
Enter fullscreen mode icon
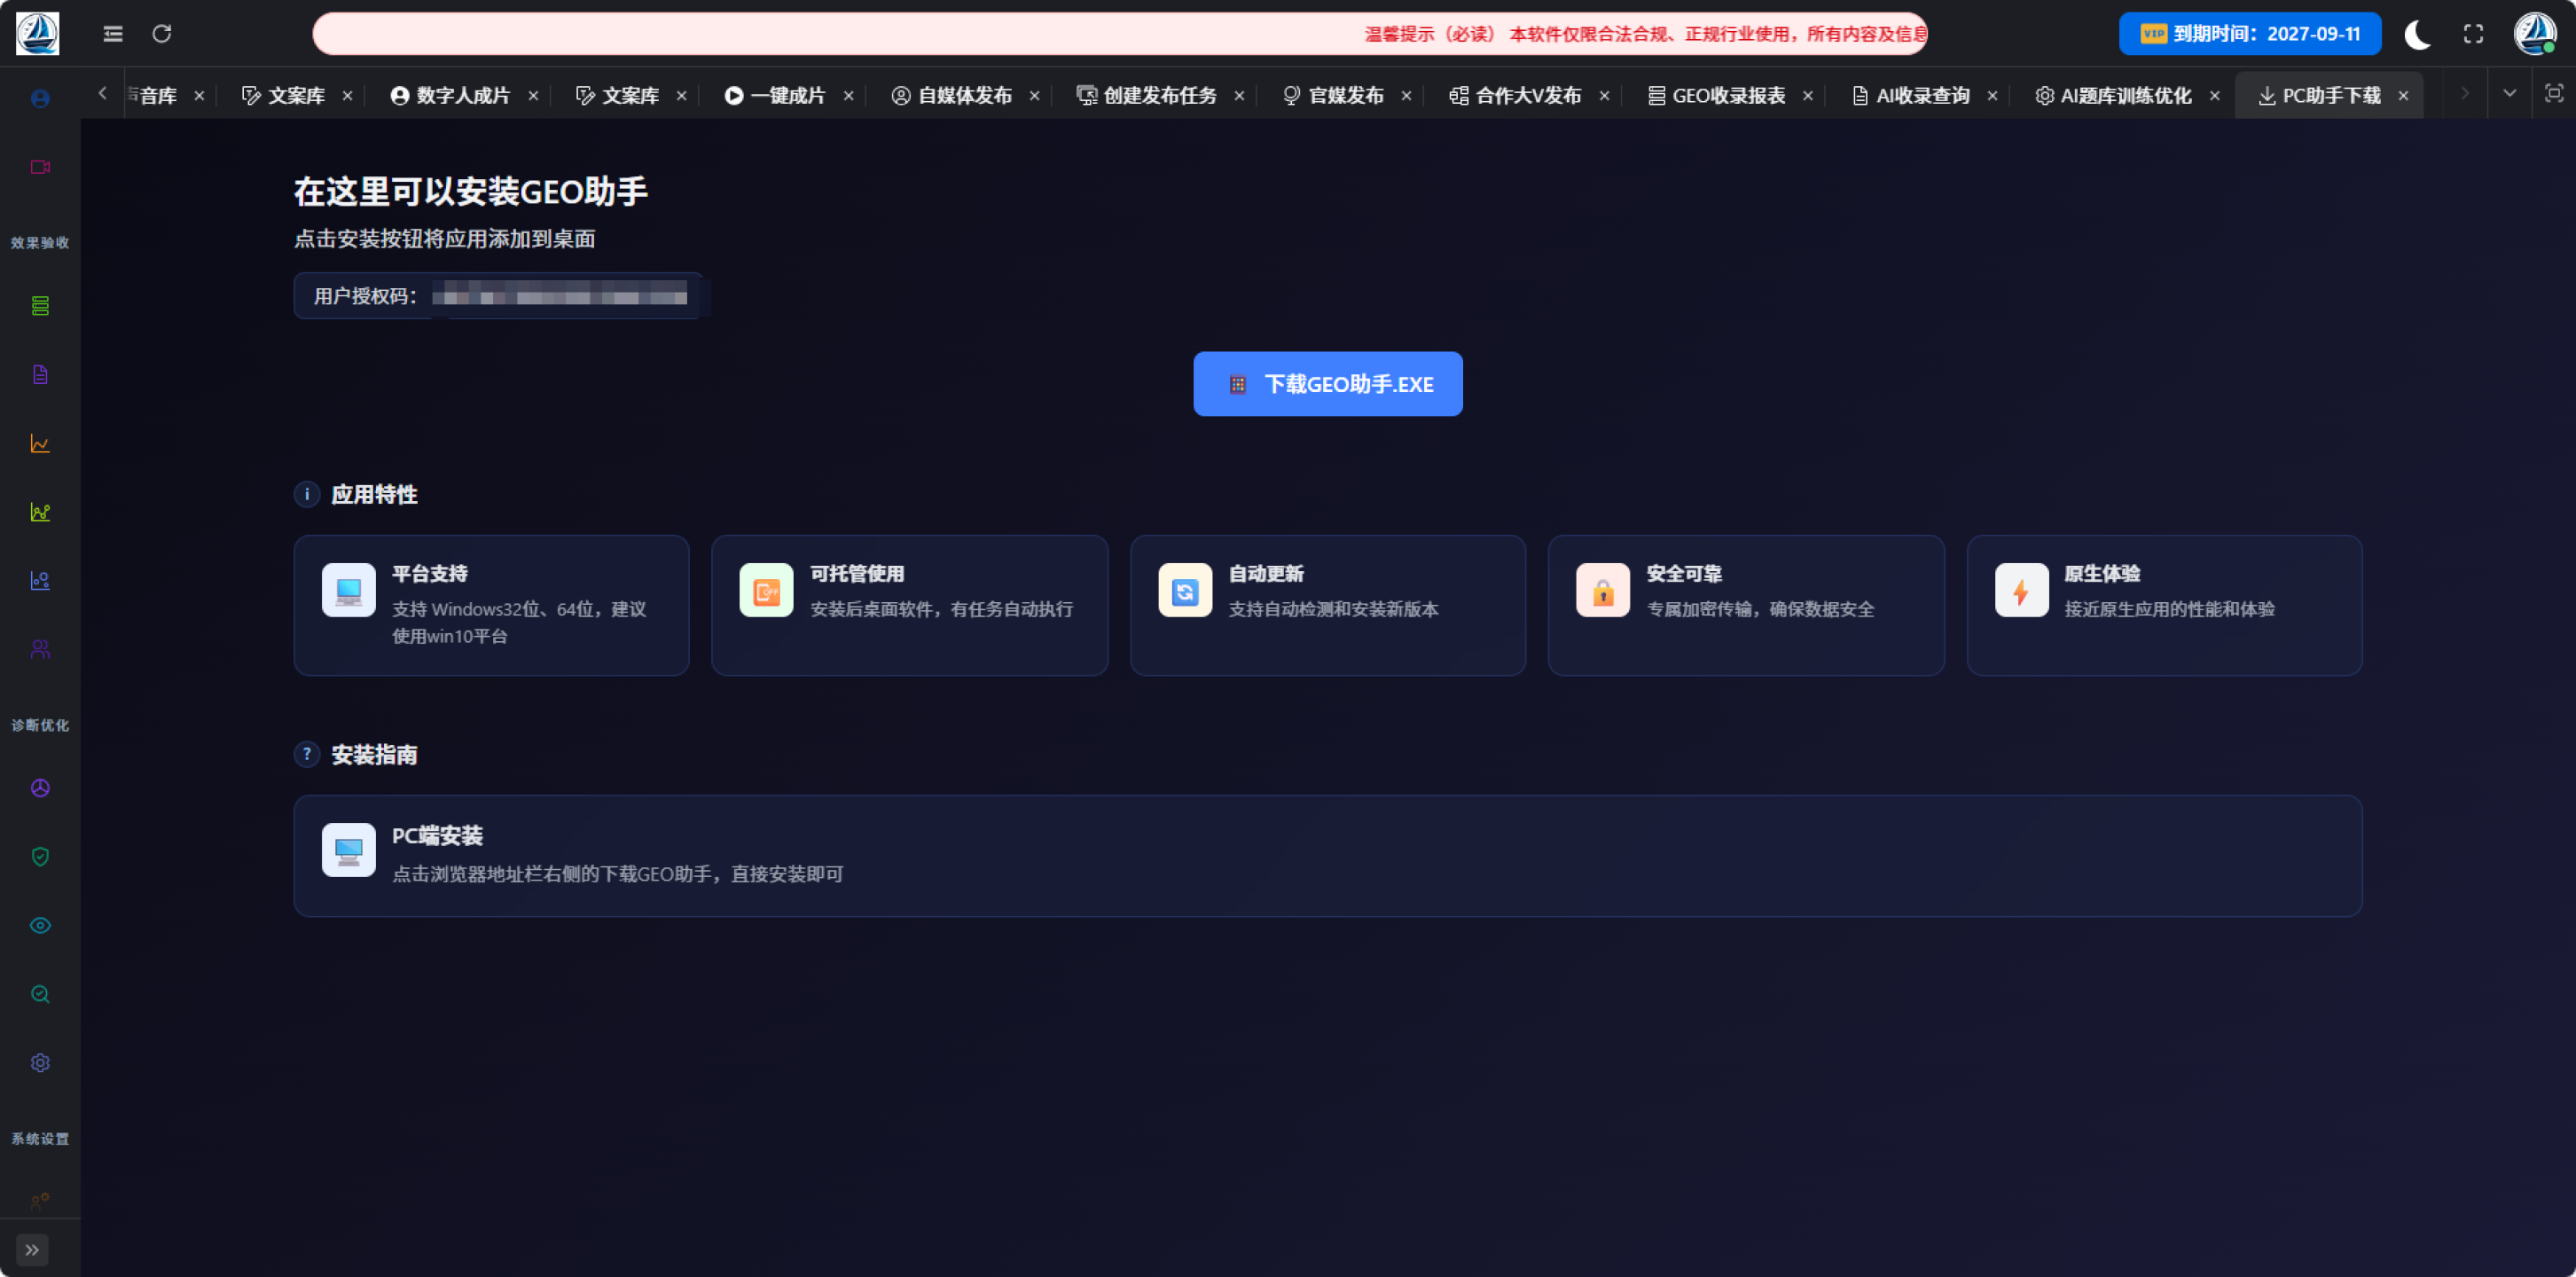pos(2473,34)
